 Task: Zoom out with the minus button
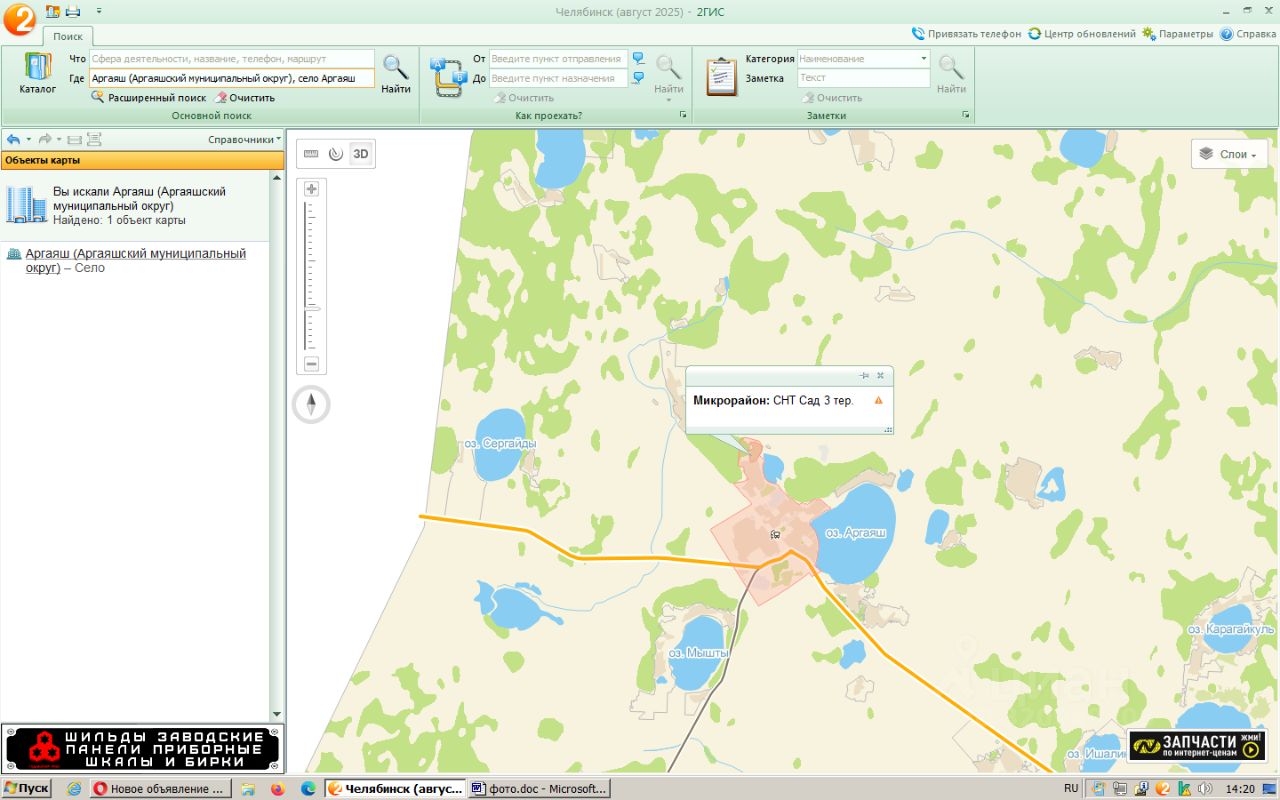[311, 364]
